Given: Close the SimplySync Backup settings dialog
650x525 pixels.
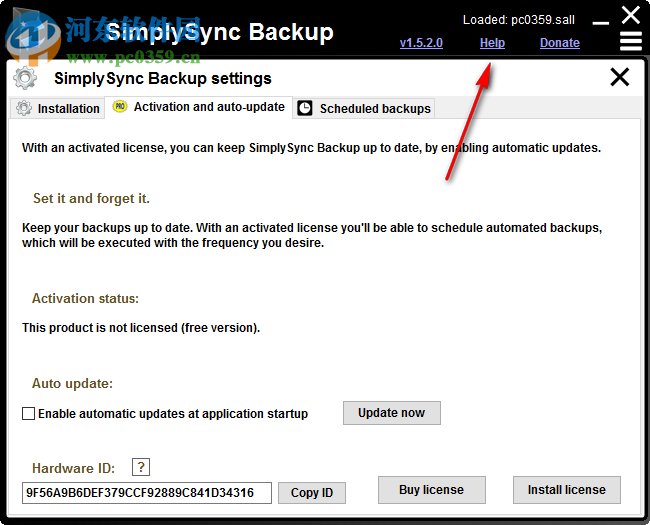Looking at the screenshot, I should coord(620,78).
